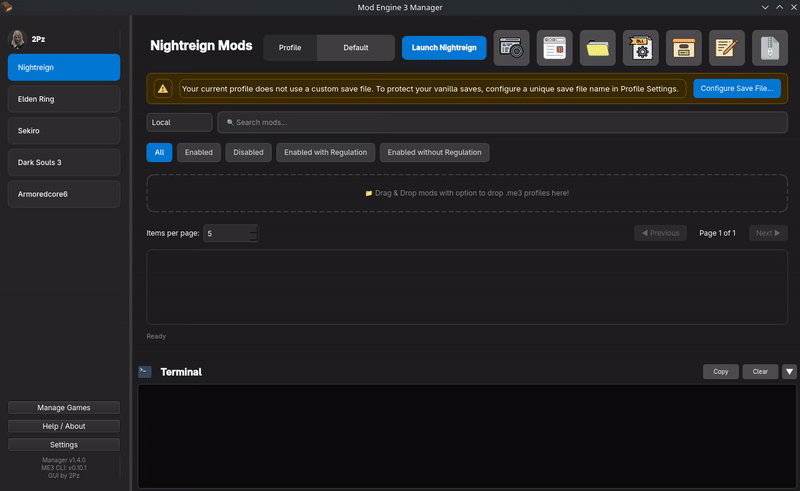
Task: Select the Disabled filter toggle
Action: pyautogui.click(x=248, y=152)
